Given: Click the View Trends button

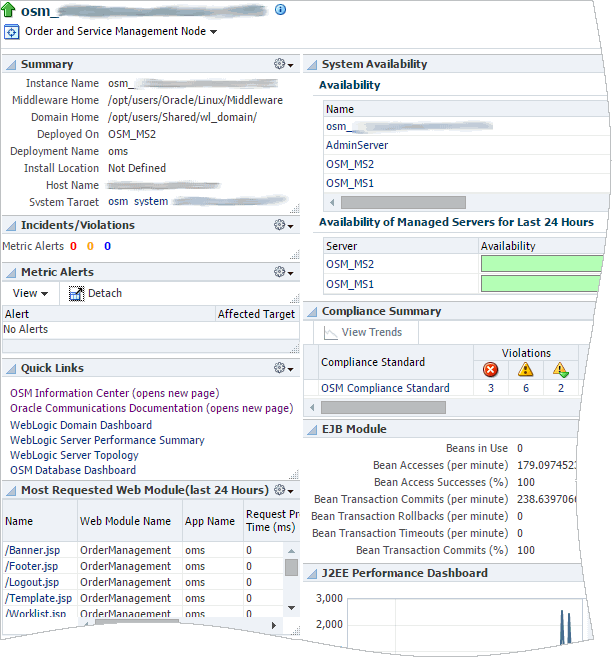Looking at the screenshot, I should [x=363, y=332].
